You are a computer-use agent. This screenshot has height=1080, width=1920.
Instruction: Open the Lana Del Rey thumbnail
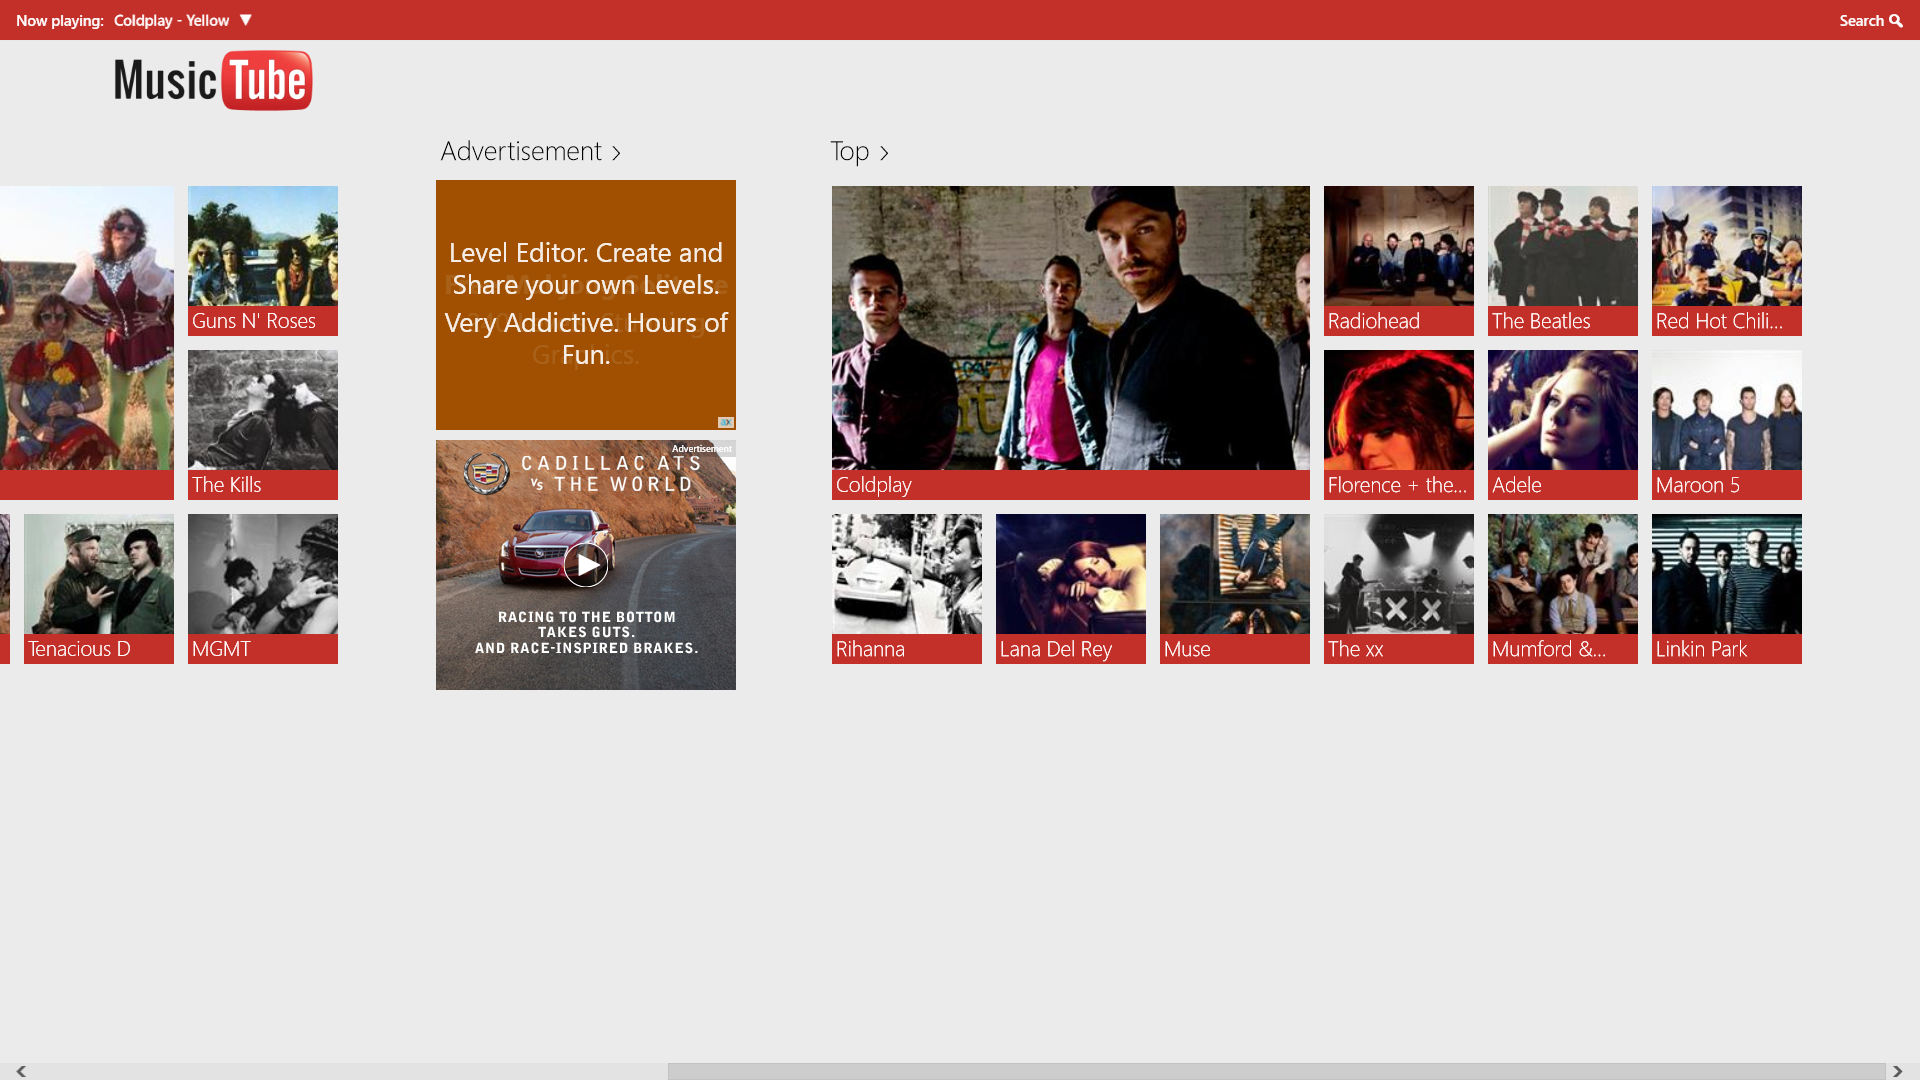pyautogui.click(x=1069, y=588)
